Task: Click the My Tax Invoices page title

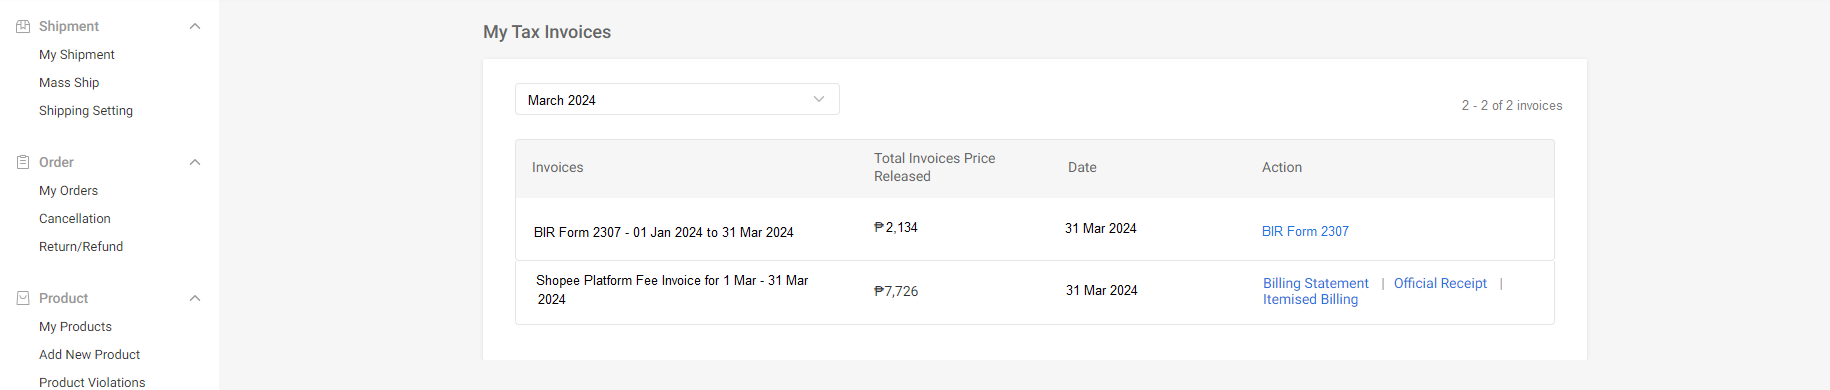Action: 547,32
